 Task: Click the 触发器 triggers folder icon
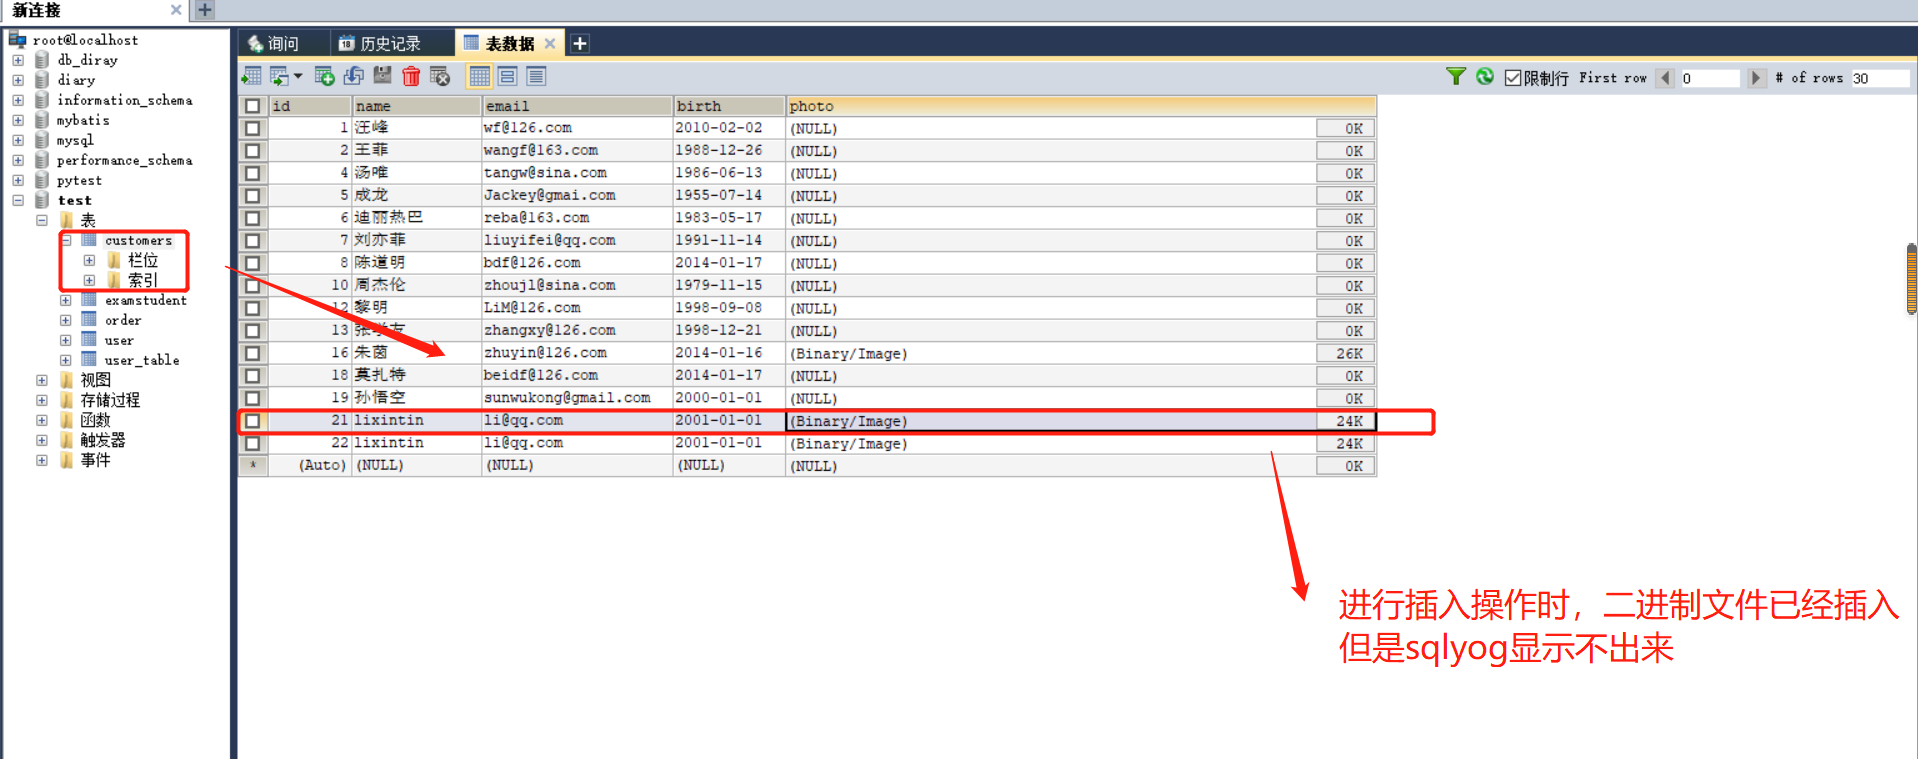(x=67, y=440)
